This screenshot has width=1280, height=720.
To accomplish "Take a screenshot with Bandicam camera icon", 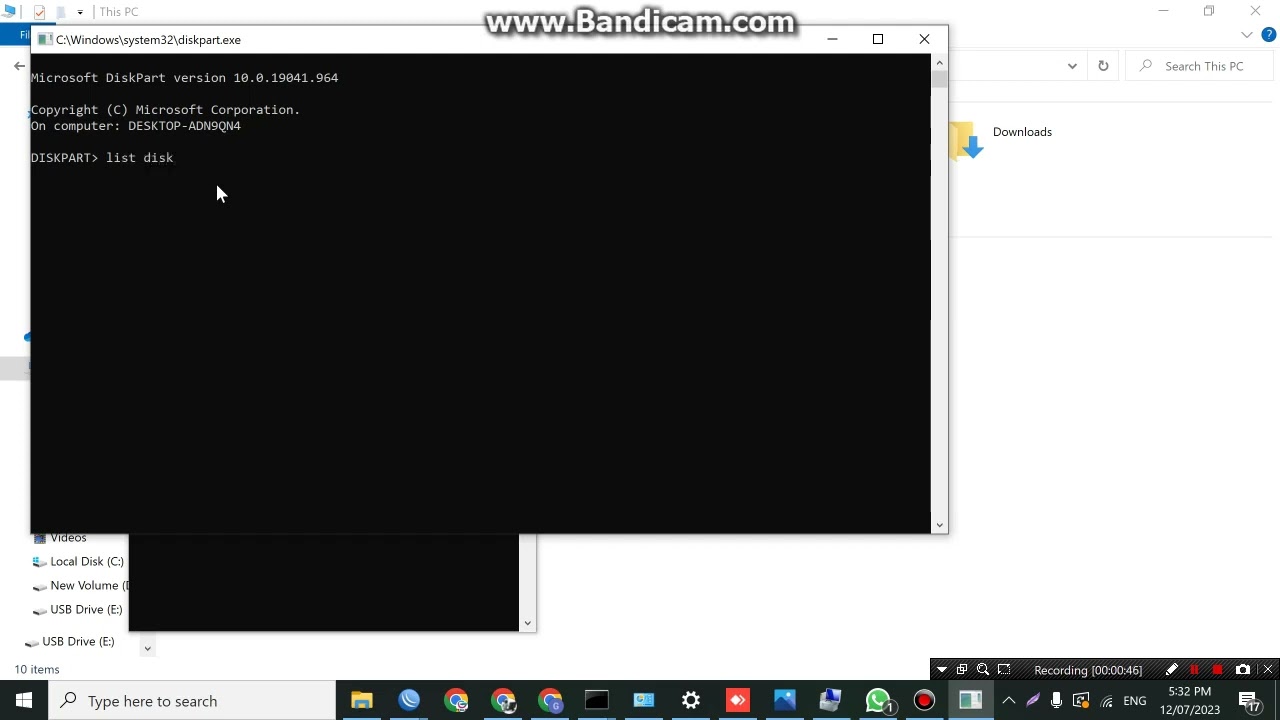I will pos(1243,670).
